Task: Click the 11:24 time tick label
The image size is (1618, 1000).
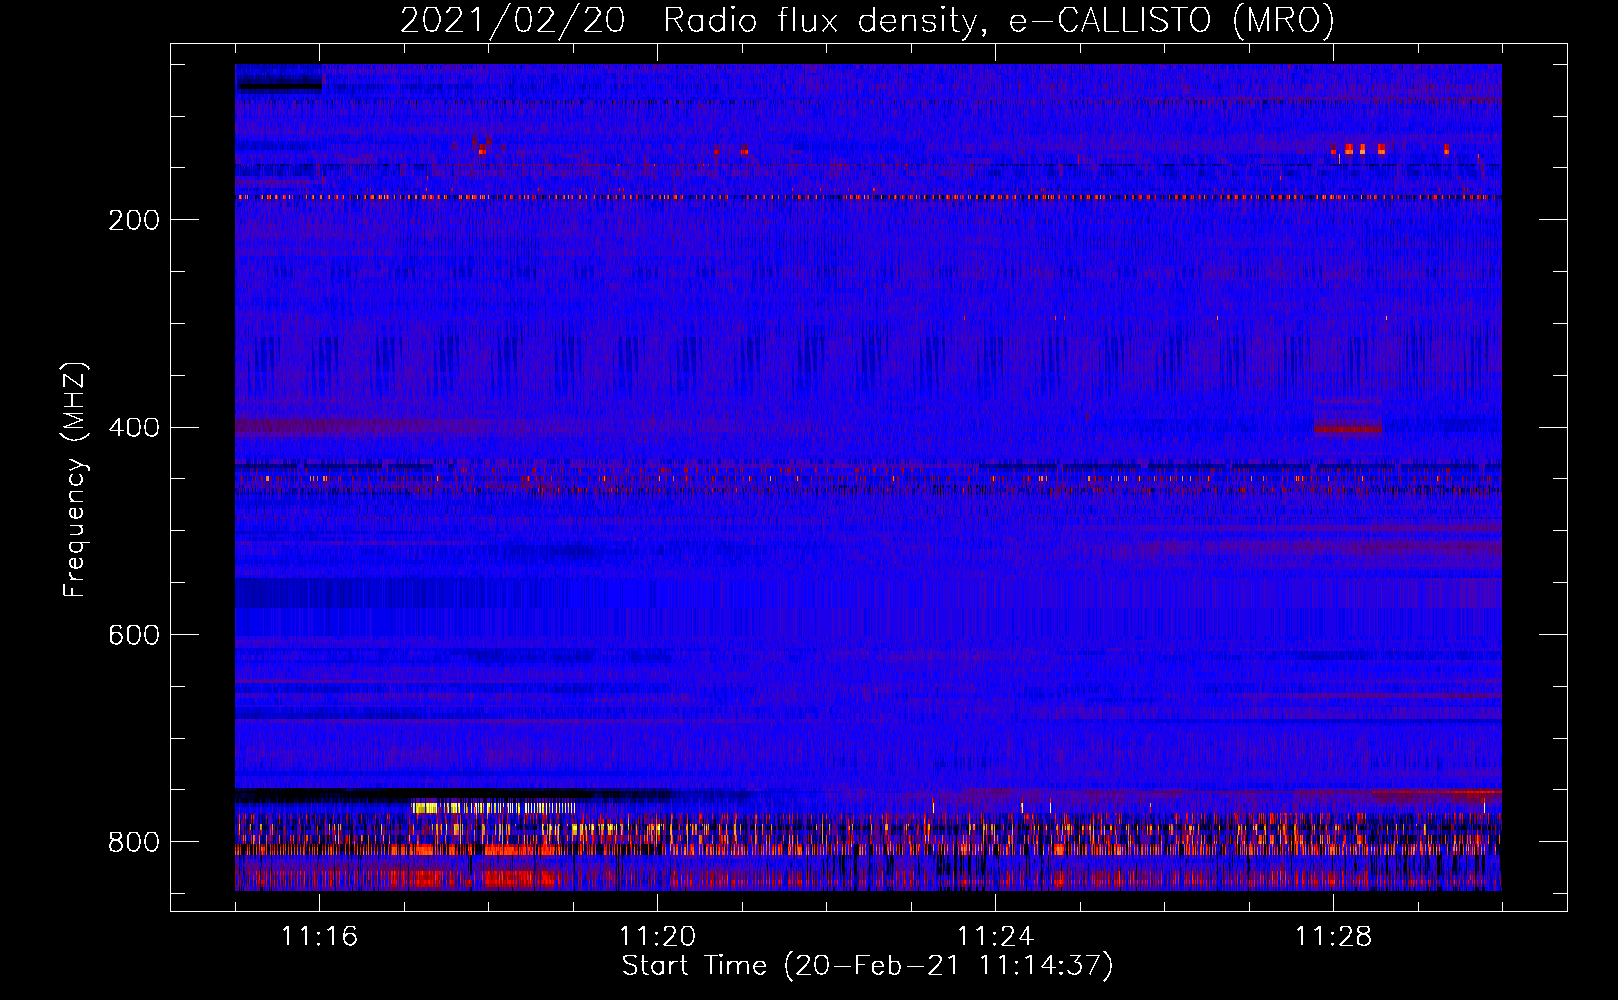Action: pyautogui.click(x=995, y=937)
